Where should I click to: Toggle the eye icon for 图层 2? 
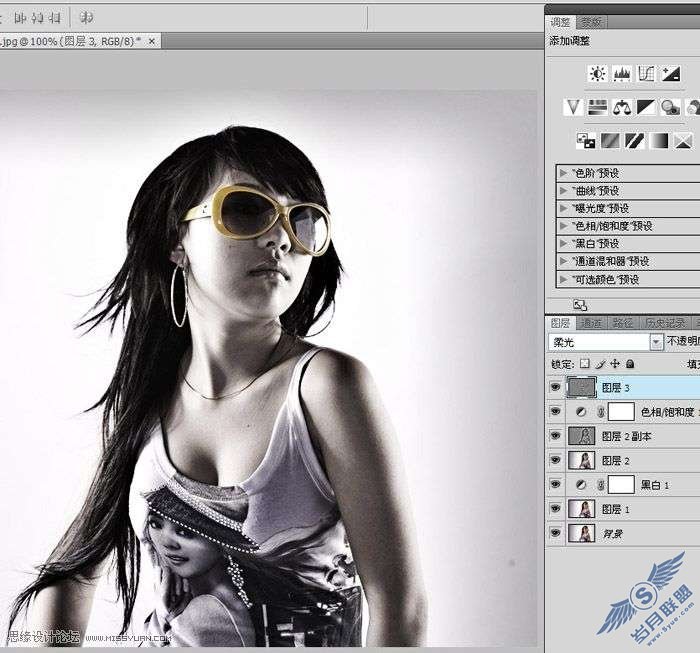click(x=555, y=460)
